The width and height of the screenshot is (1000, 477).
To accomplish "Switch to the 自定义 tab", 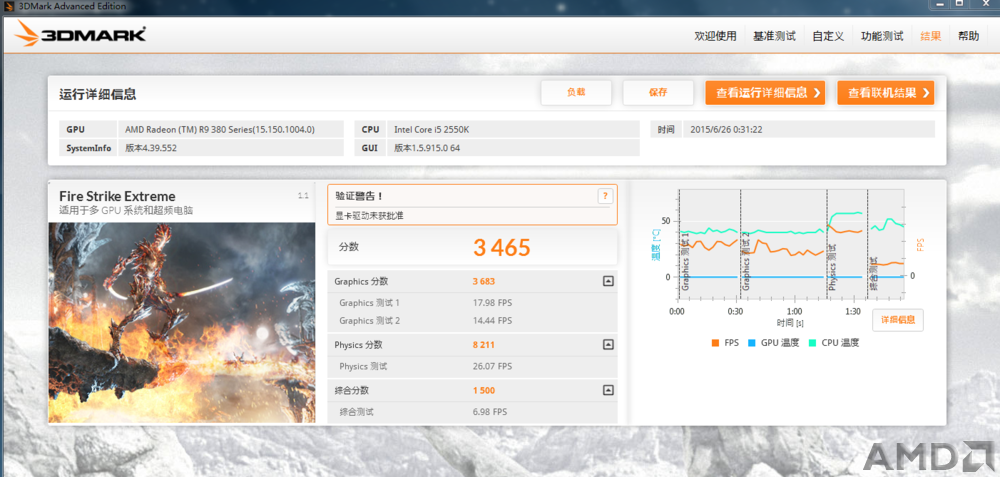I will [828, 36].
